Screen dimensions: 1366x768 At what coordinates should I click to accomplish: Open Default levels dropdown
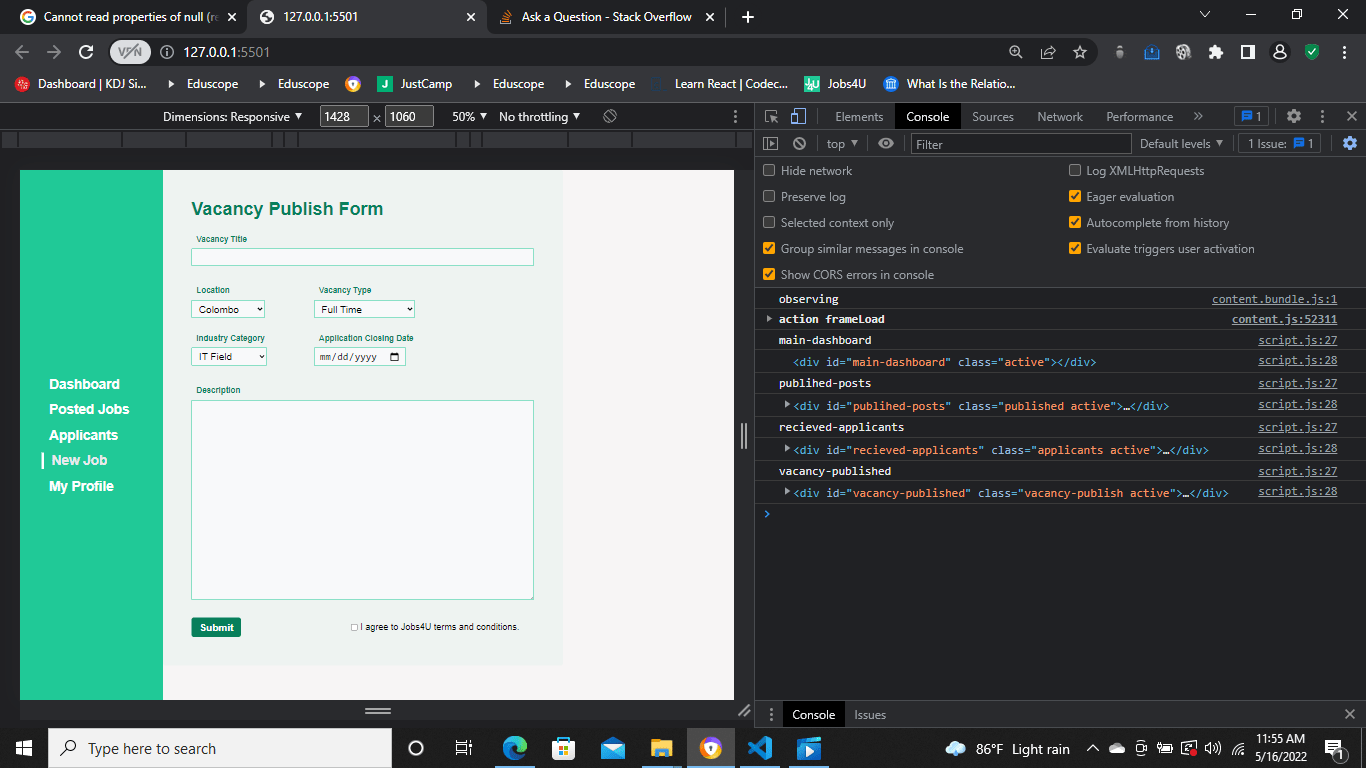[1181, 144]
